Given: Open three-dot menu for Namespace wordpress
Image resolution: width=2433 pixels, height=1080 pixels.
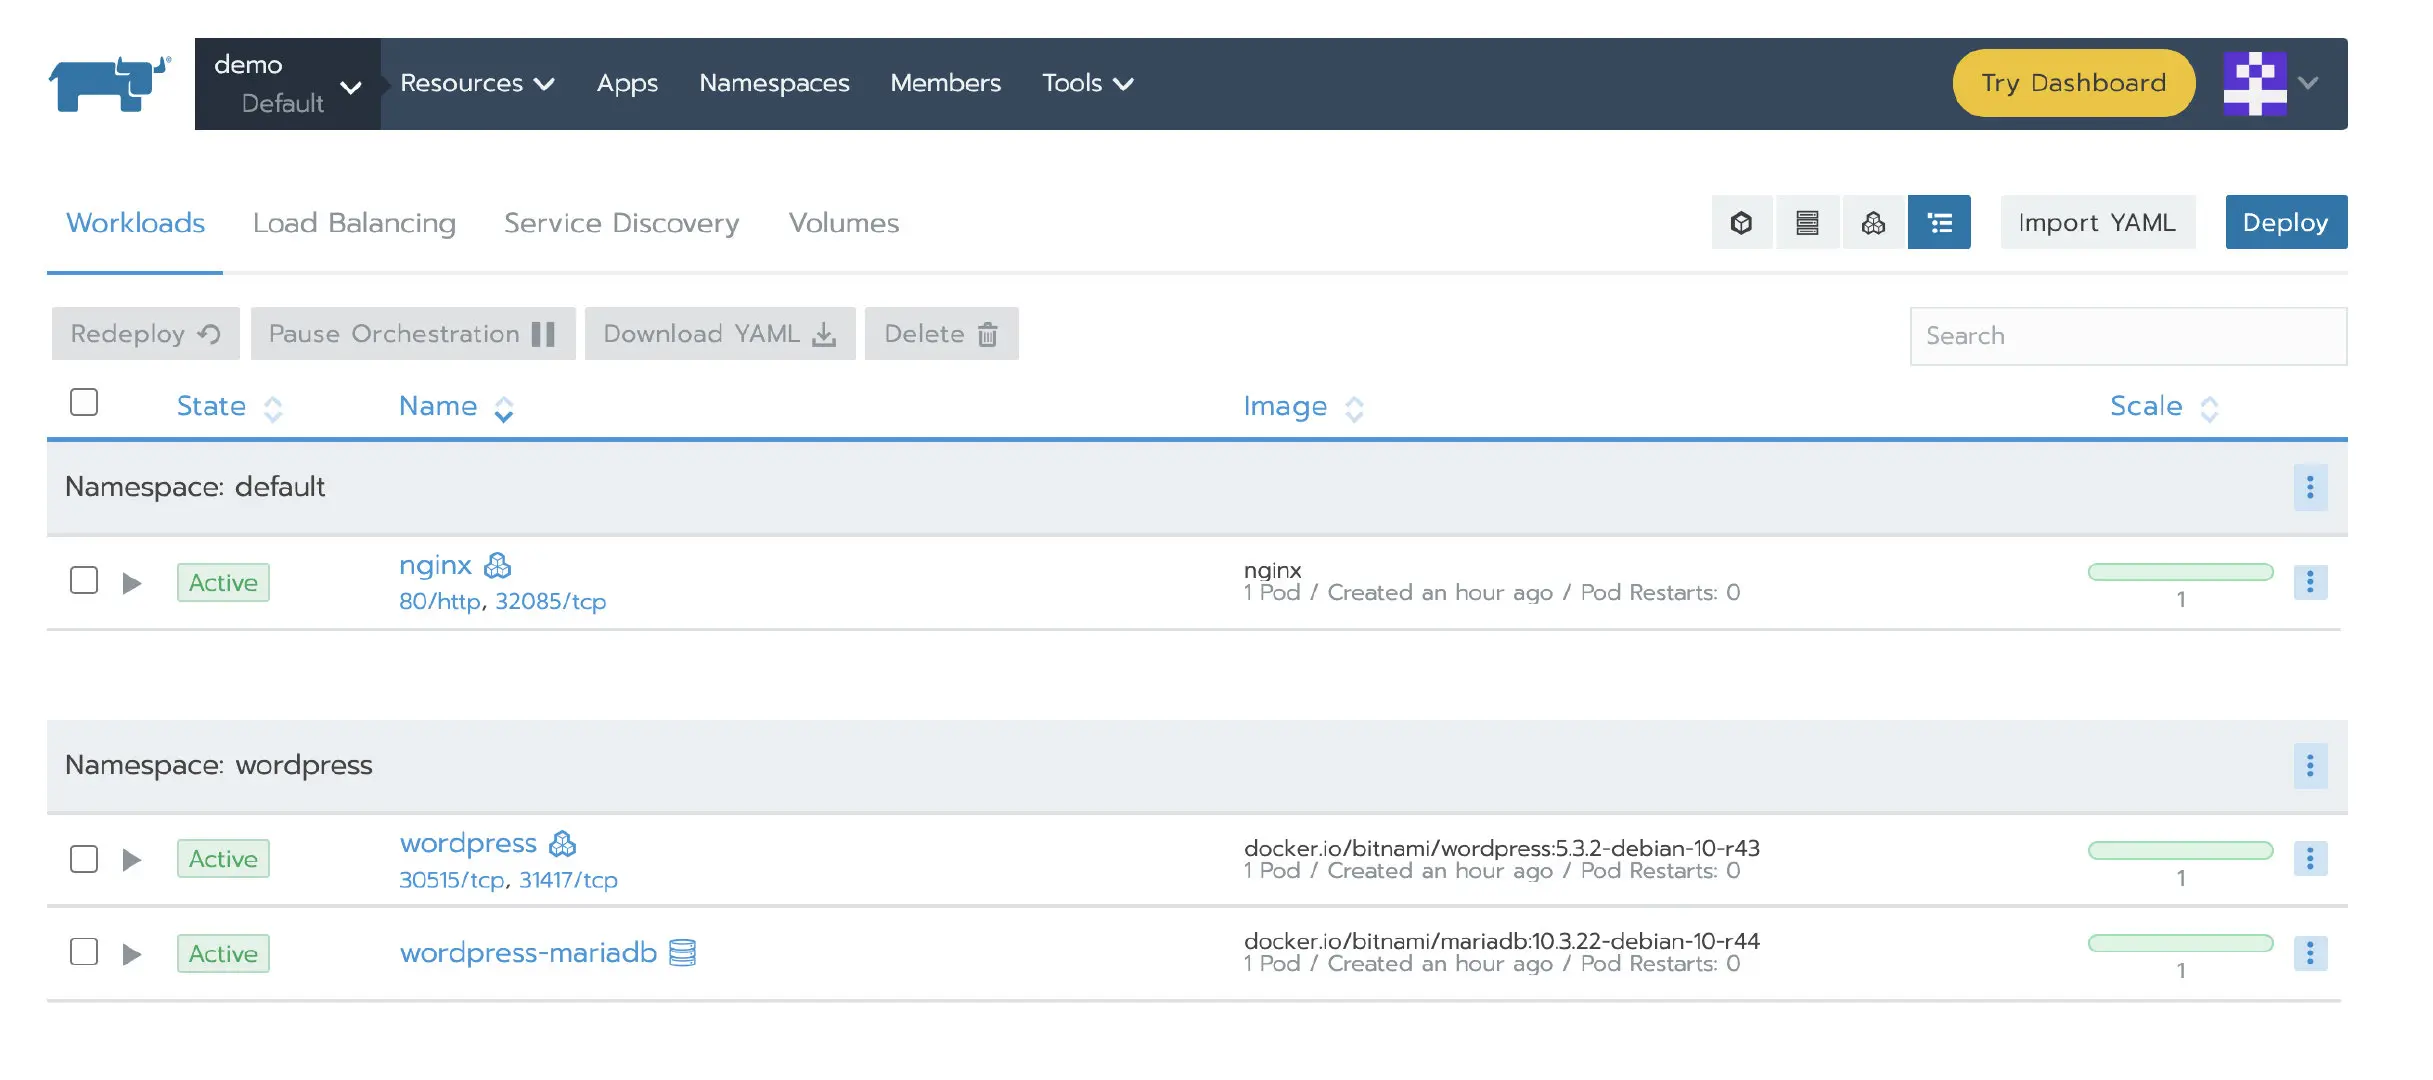Looking at the screenshot, I should point(2309,766).
